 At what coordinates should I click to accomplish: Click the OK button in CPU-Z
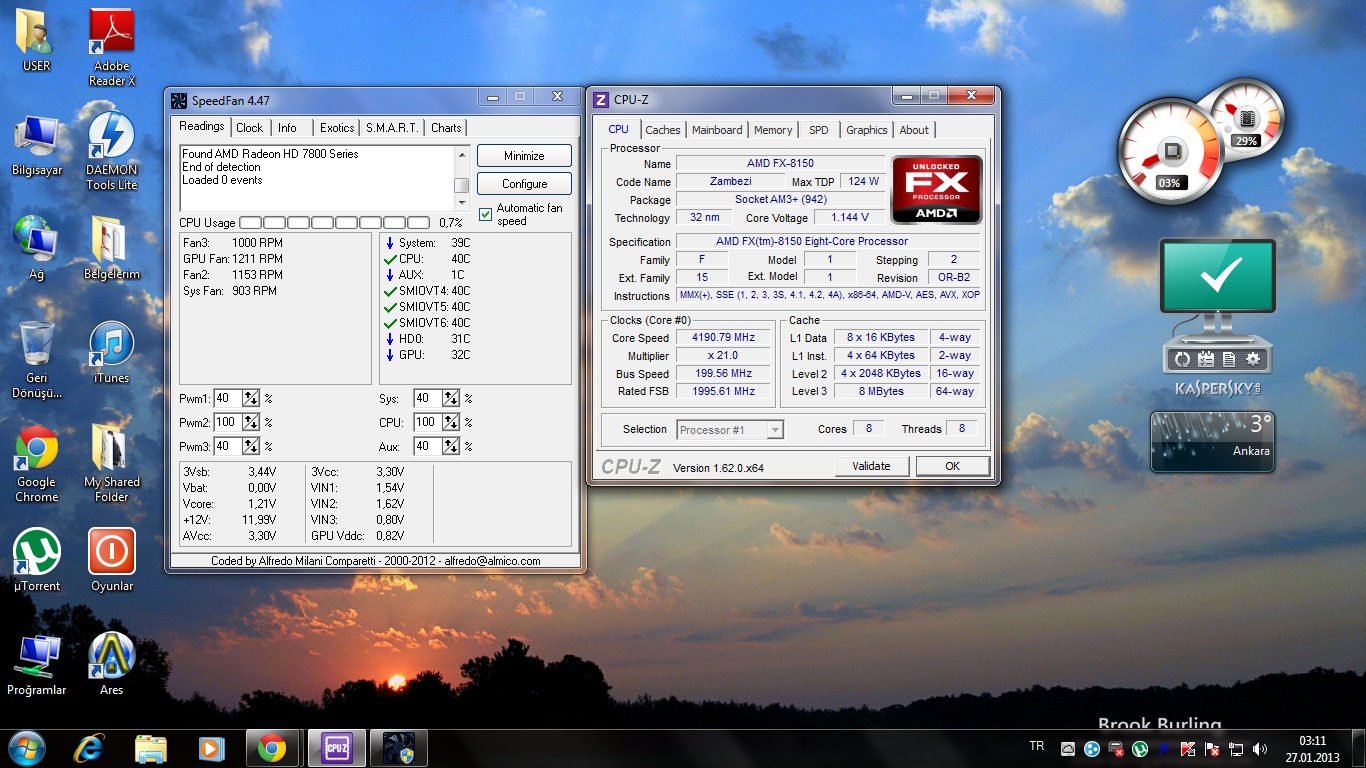click(x=952, y=466)
